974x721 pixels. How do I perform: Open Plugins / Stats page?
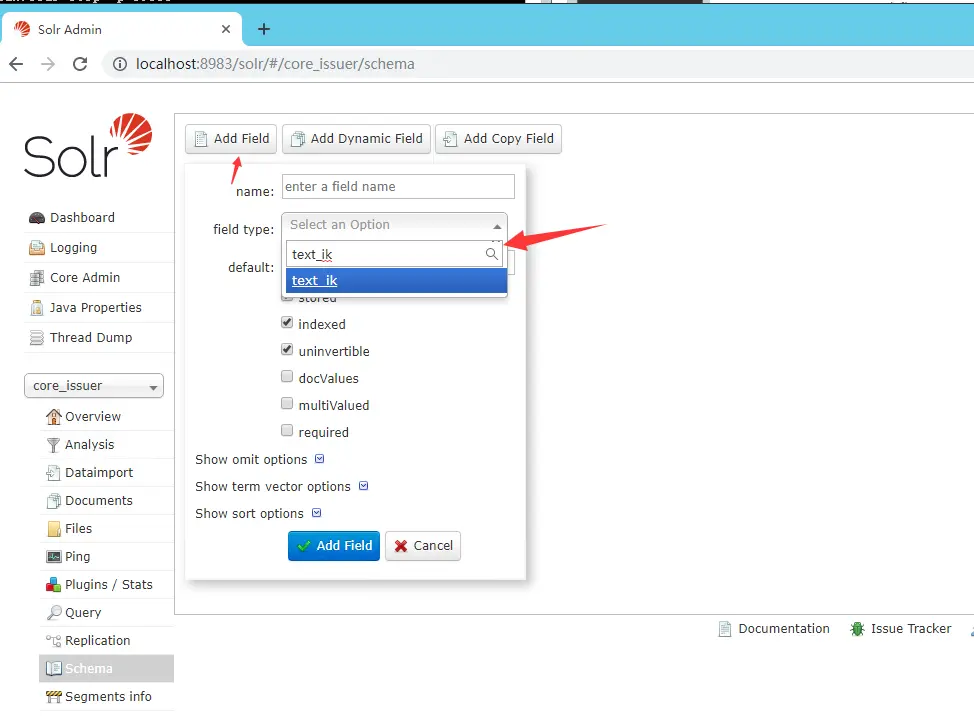pos(109,584)
